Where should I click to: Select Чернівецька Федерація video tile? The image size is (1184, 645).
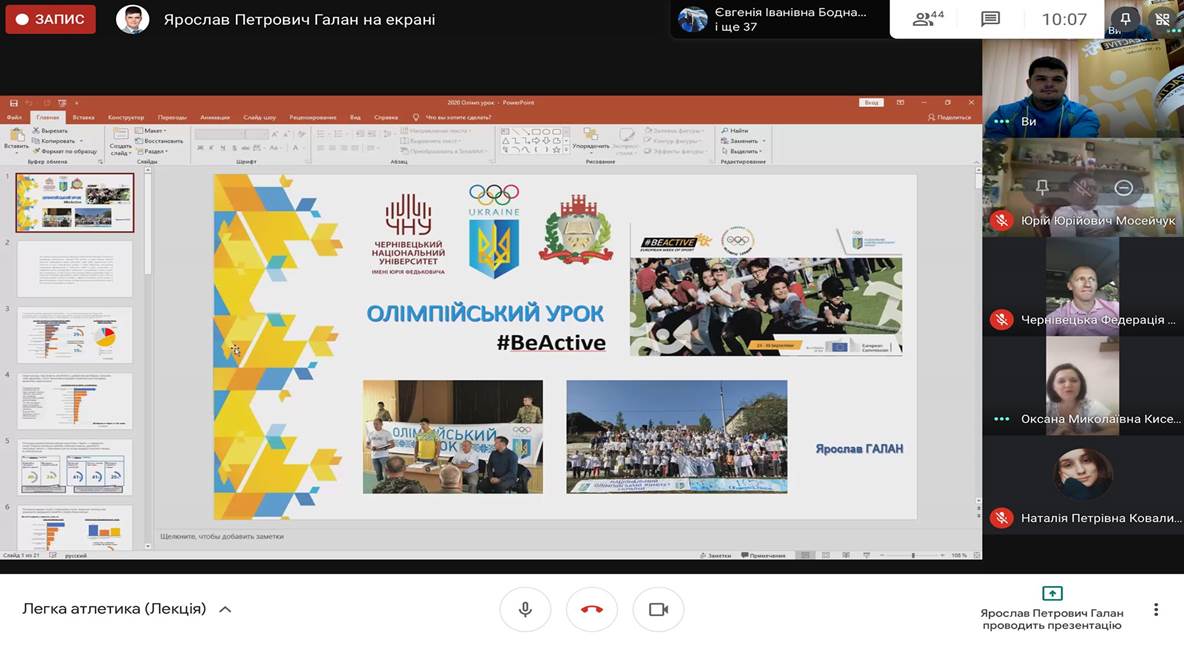[x=1083, y=287]
